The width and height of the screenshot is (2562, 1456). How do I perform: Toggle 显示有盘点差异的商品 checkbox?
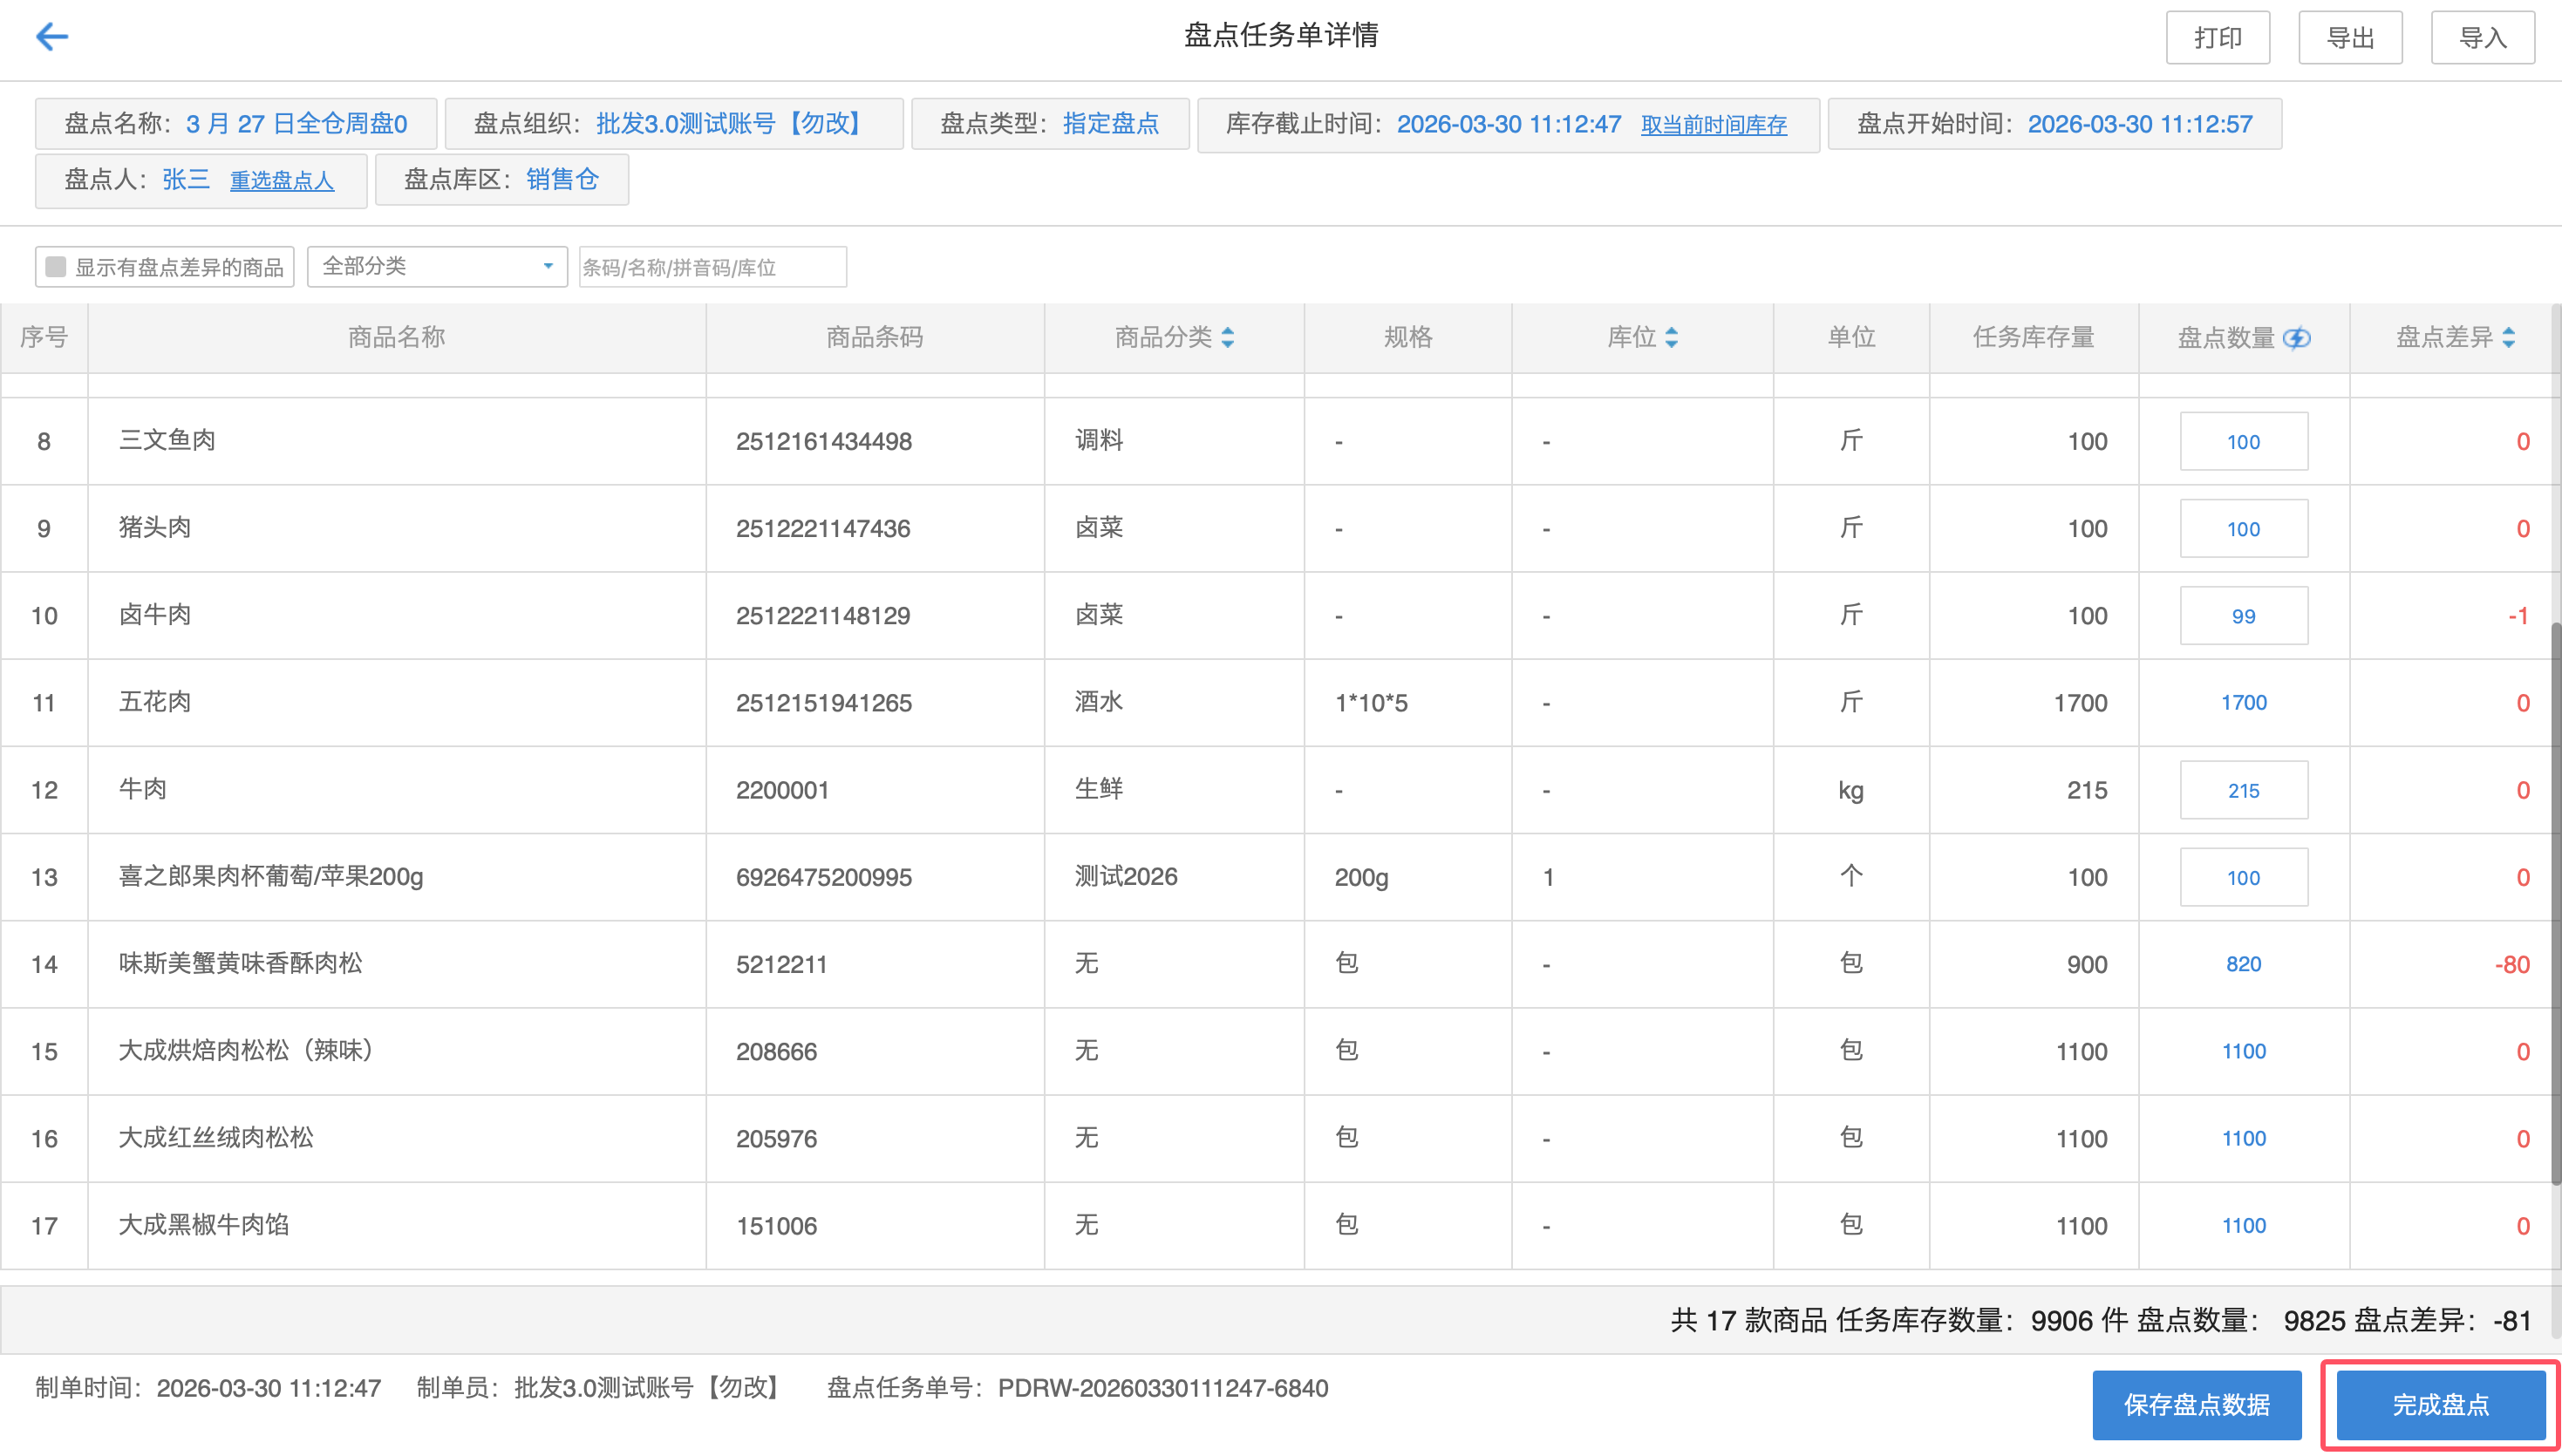(x=57, y=267)
